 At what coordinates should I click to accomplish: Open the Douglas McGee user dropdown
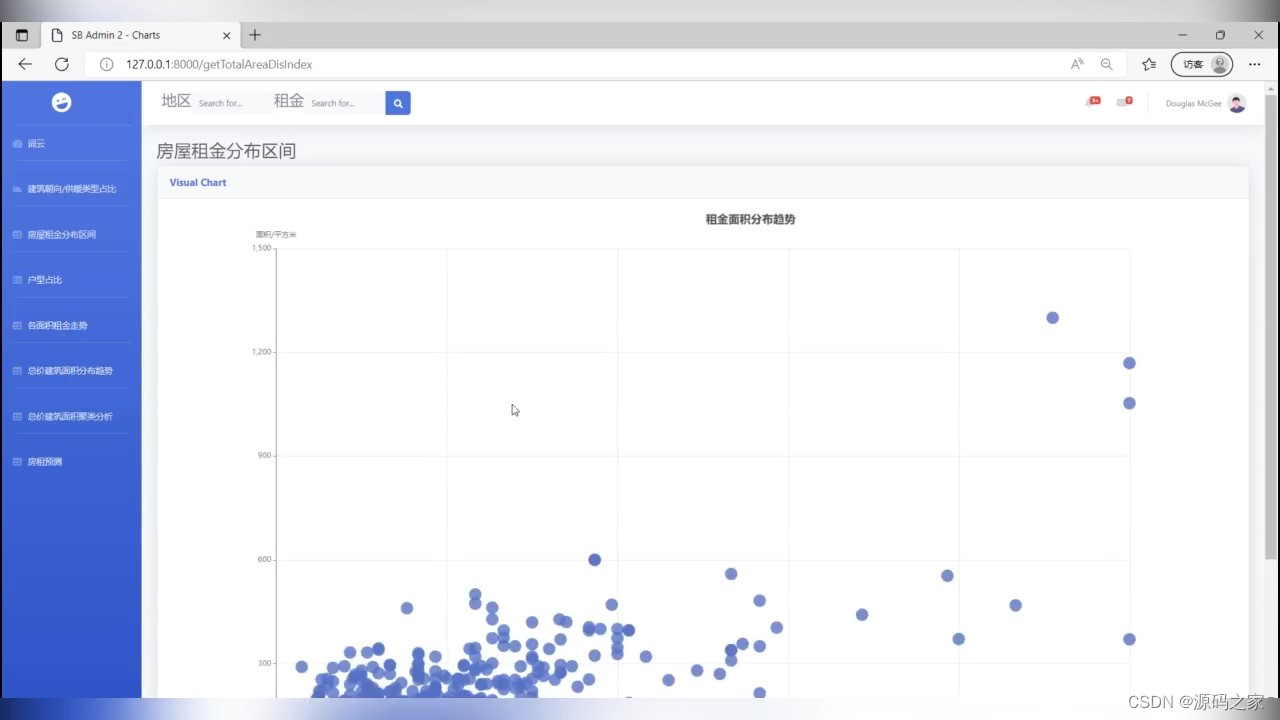[1205, 103]
